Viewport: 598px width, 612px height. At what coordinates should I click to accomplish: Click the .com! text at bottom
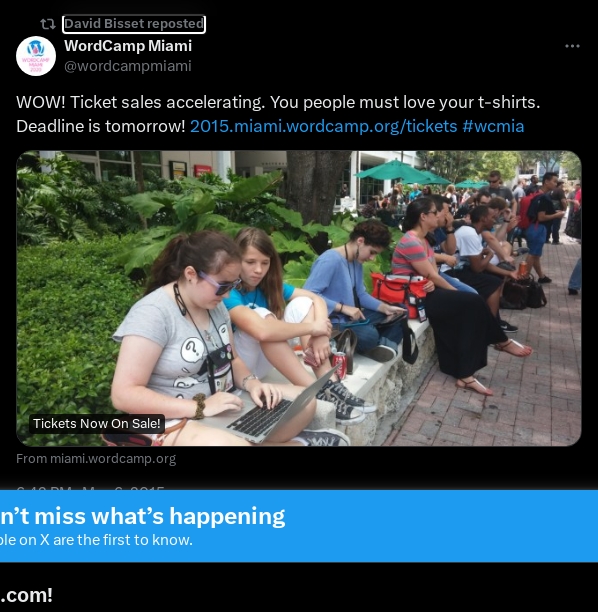(26, 595)
